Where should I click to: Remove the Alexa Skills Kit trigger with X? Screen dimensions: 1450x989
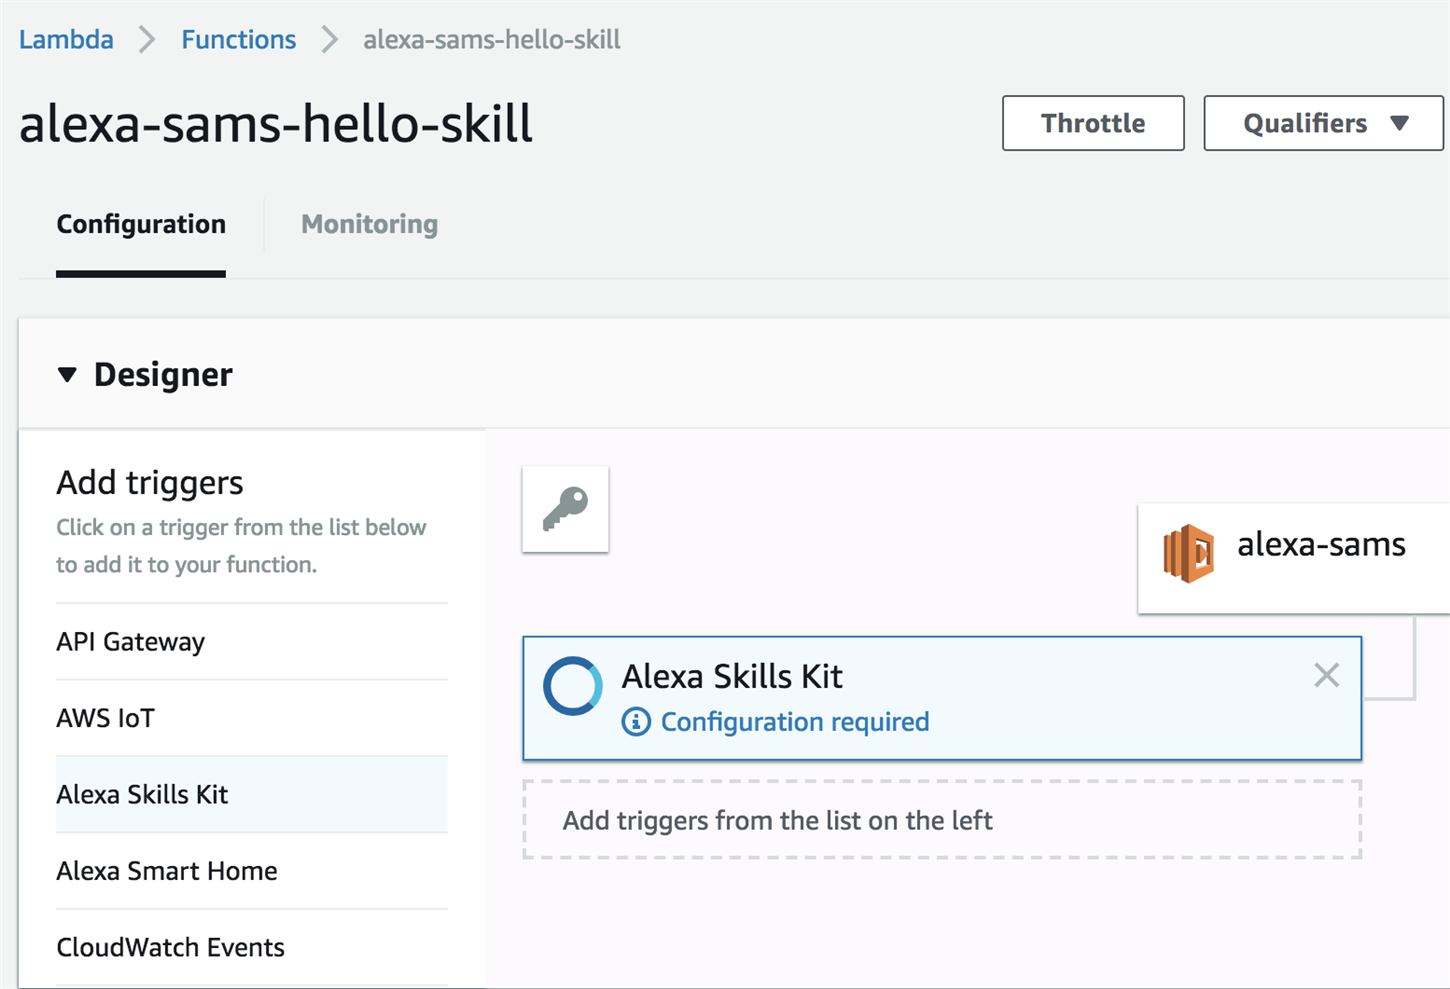point(1326,675)
